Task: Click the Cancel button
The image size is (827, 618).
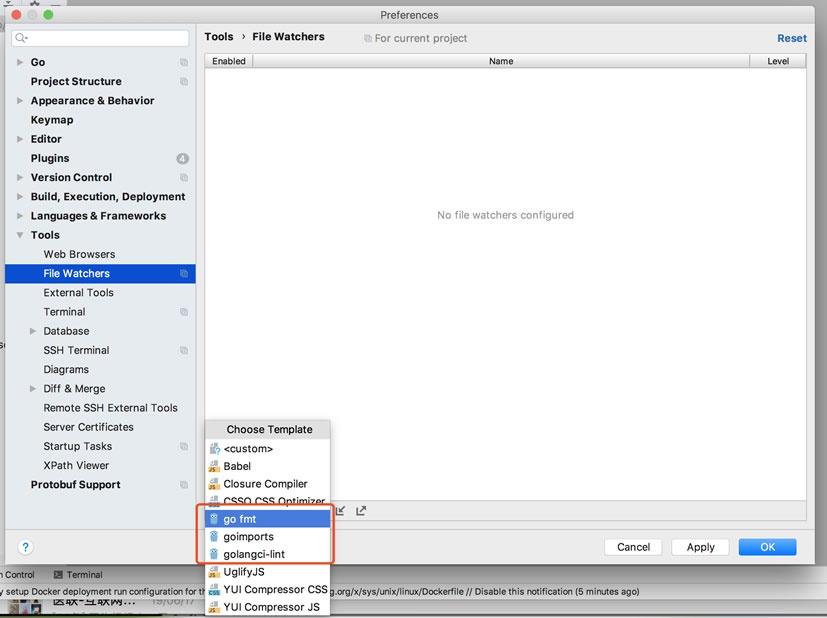Action: 633,547
